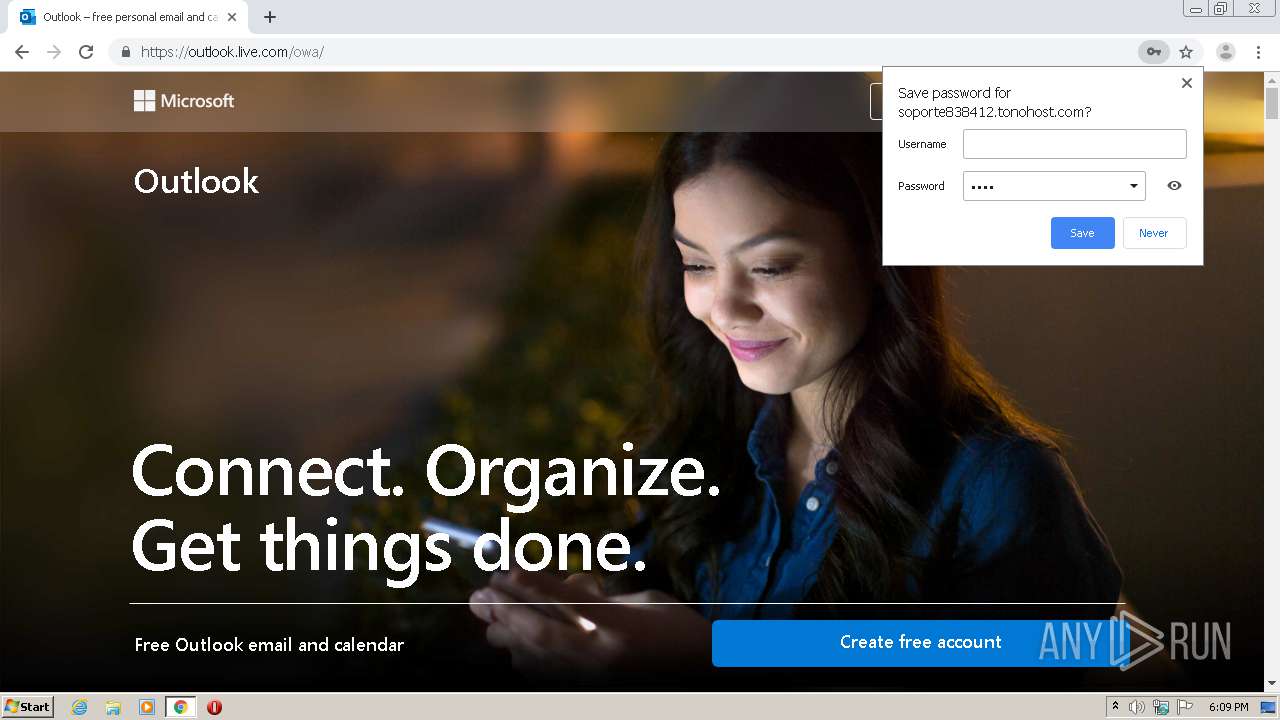Dismiss the save password popup
The height and width of the screenshot is (720, 1280).
pyautogui.click(x=1187, y=83)
